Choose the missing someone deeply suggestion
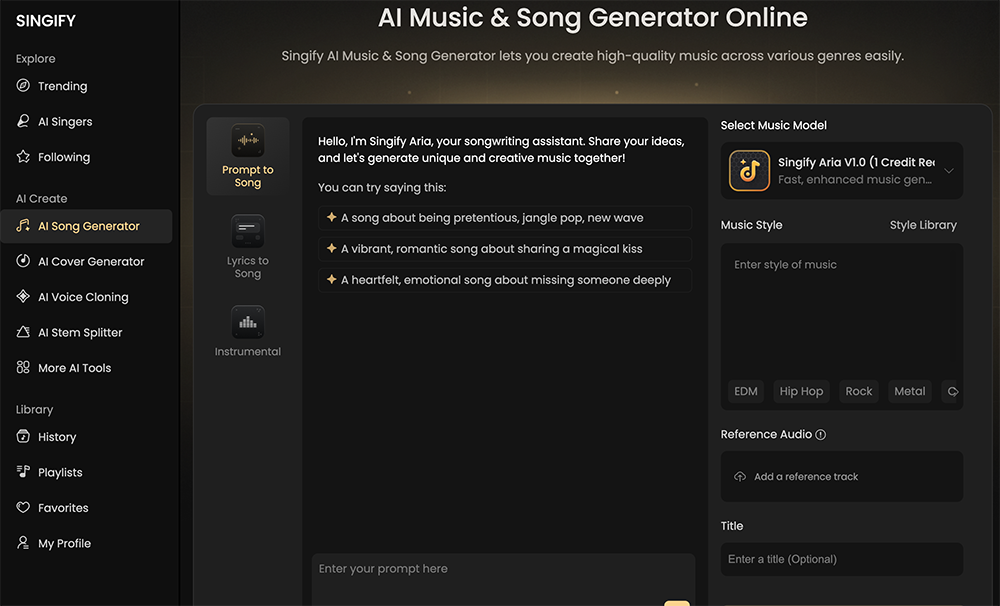This screenshot has width=1000, height=606. (504, 279)
